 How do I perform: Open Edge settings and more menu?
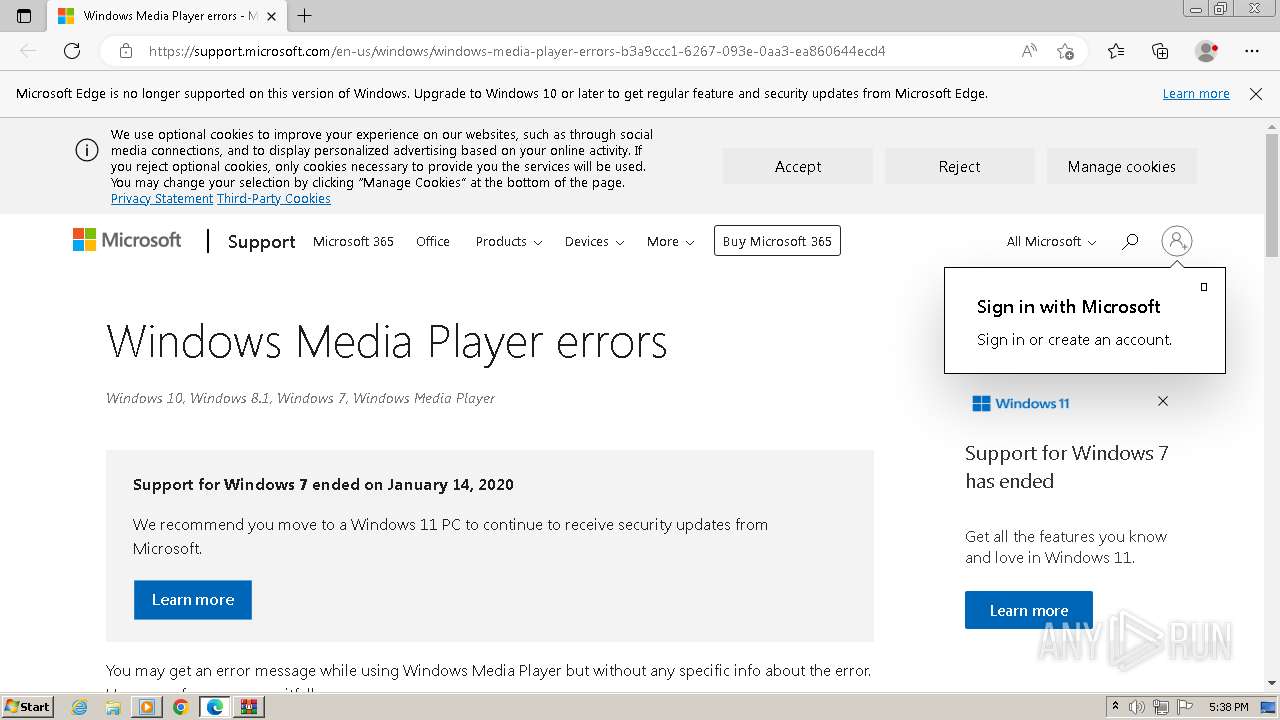tap(1252, 51)
